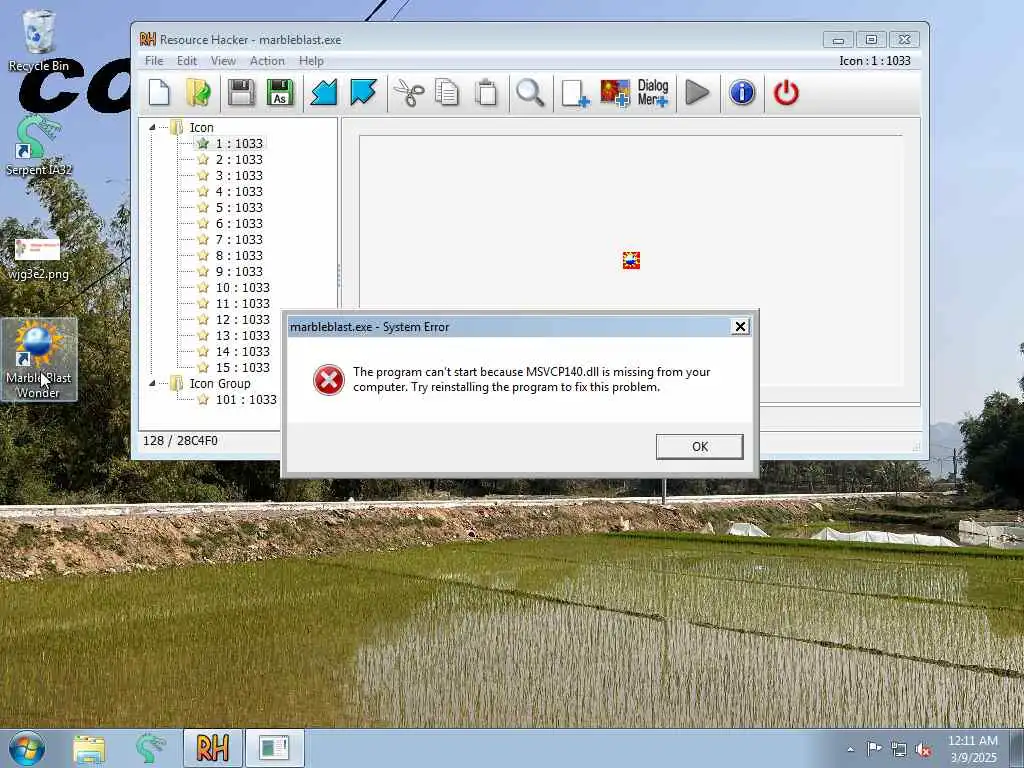Select icon resource 13 : 1033
Viewport: 1024px width, 768px height.
click(x=242, y=336)
